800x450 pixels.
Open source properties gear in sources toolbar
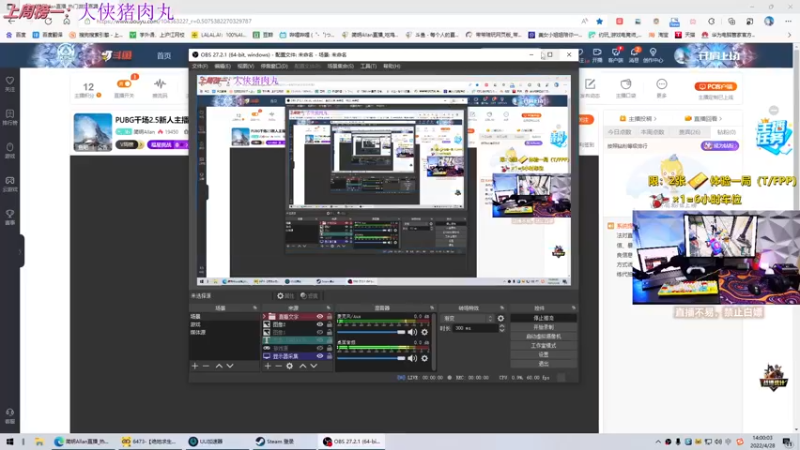pos(289,366)
